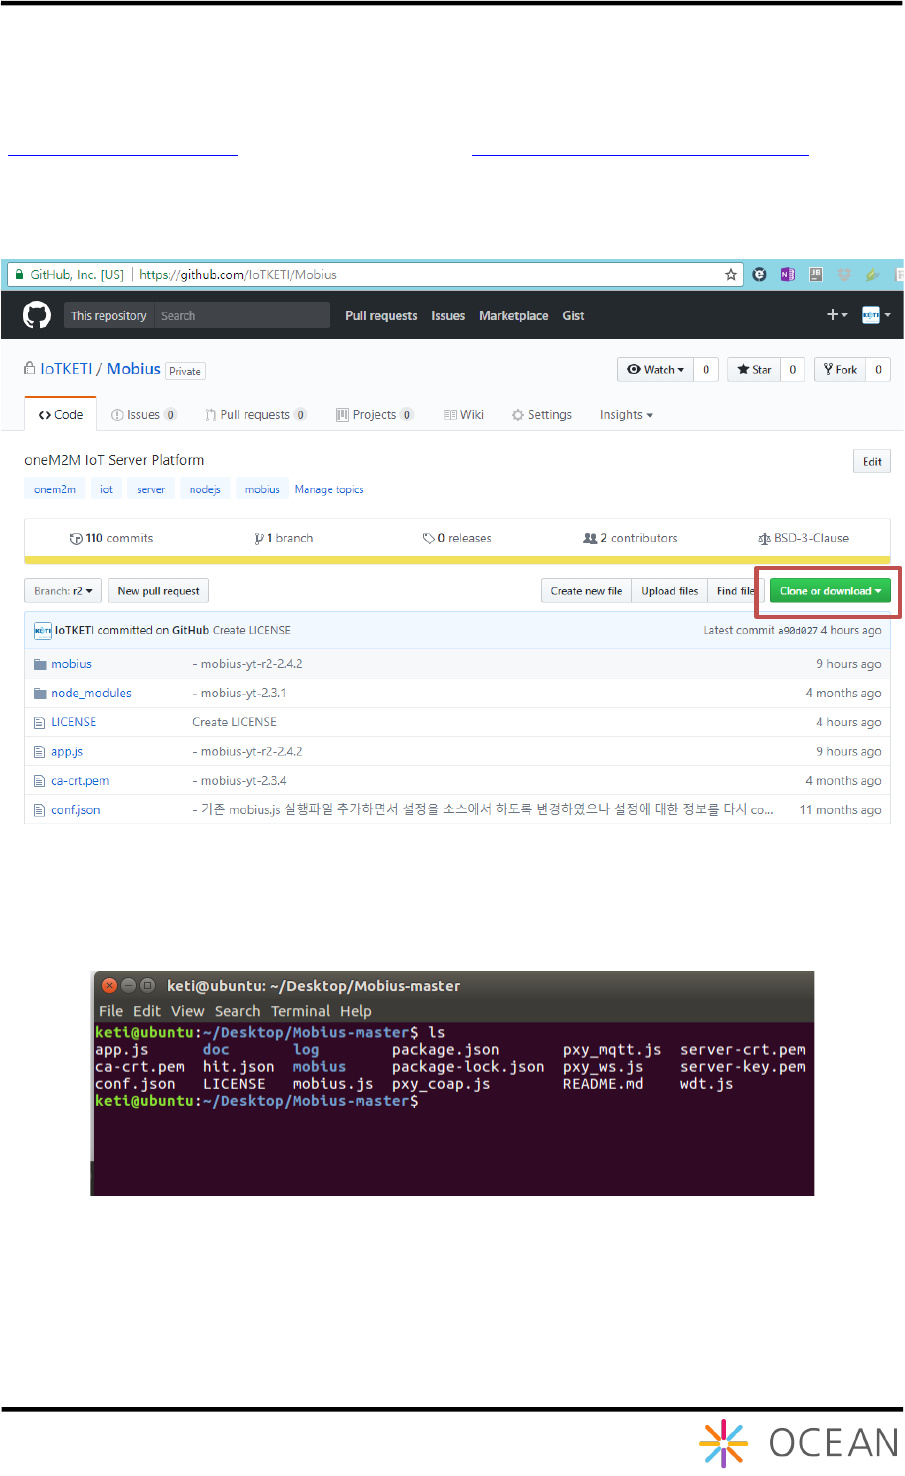Click the Search field in GitHub header
Viewport: 905px width, 1476px height.
pos(241,316)
